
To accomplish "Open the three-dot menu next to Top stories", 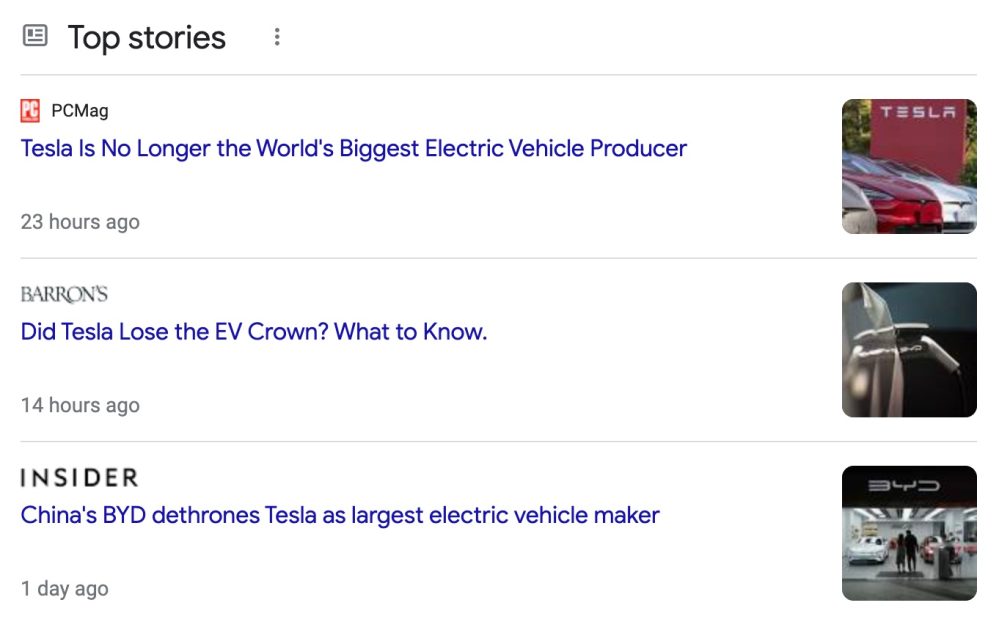I will coord(277,37).
